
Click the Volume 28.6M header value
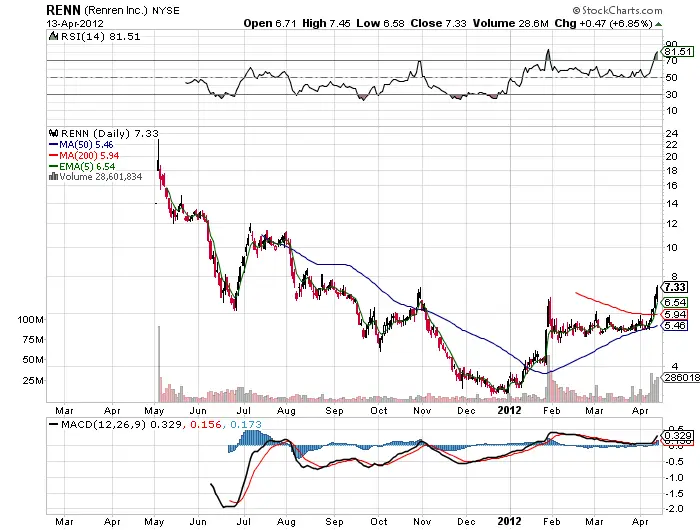[x=510, y=23]
